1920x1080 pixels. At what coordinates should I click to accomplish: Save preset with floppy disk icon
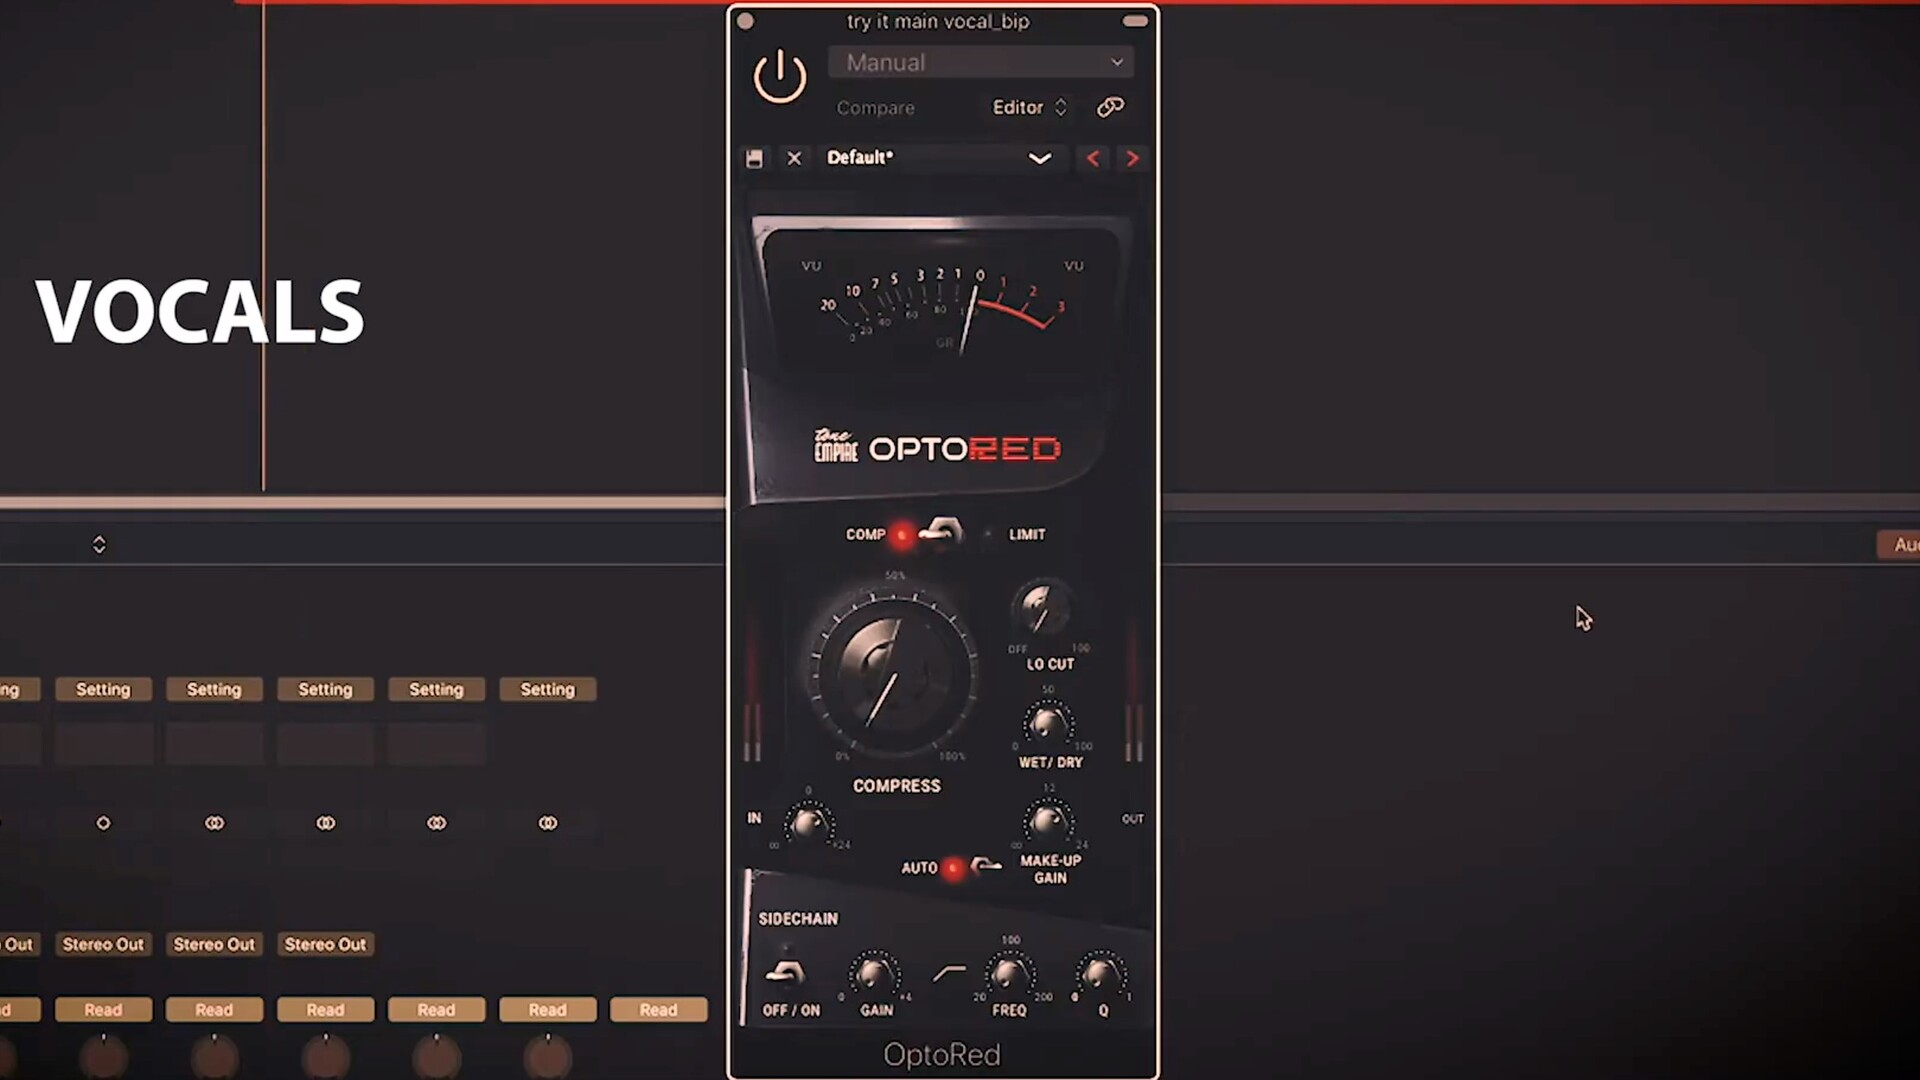pos(754,158)
